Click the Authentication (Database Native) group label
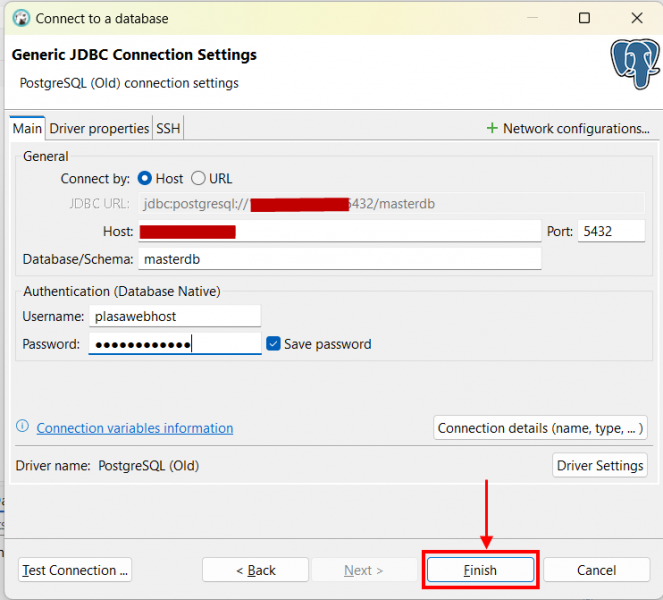Viewport: 663px width, 600px height. [x=122, y=291]
